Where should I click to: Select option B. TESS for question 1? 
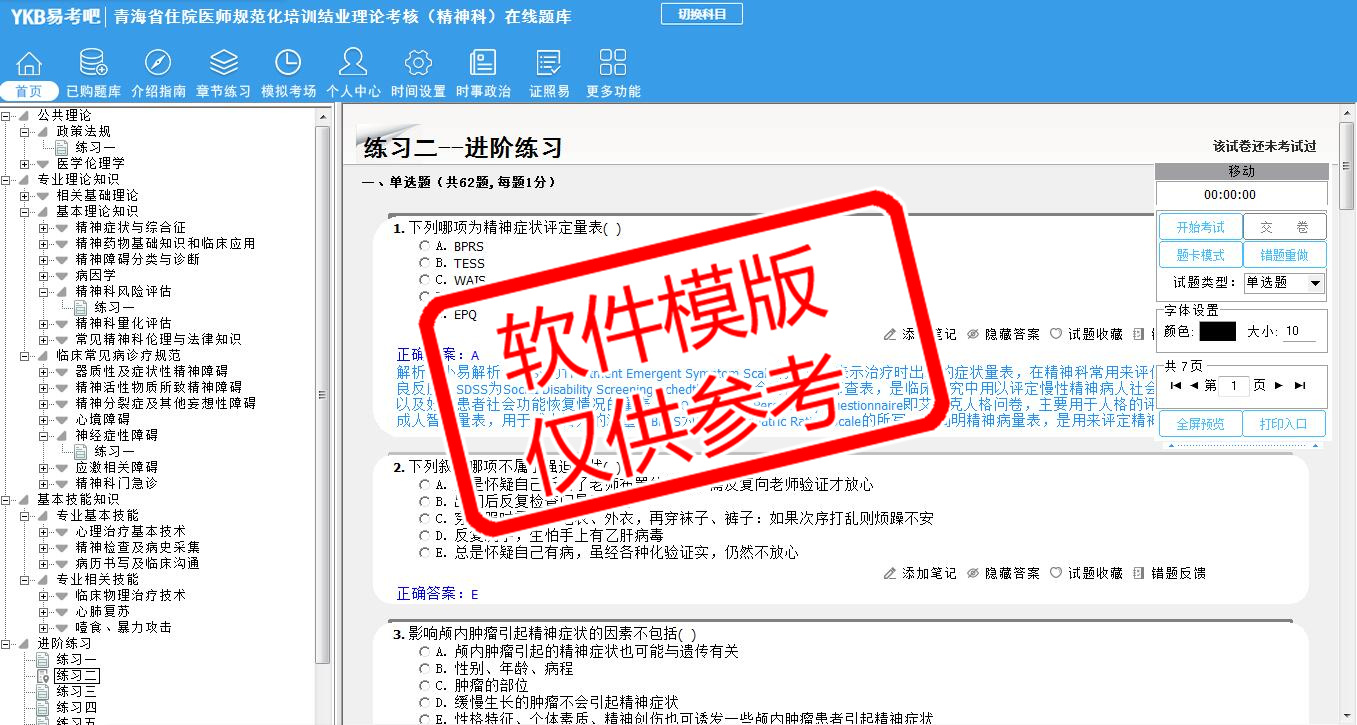(x=425, y=263)
